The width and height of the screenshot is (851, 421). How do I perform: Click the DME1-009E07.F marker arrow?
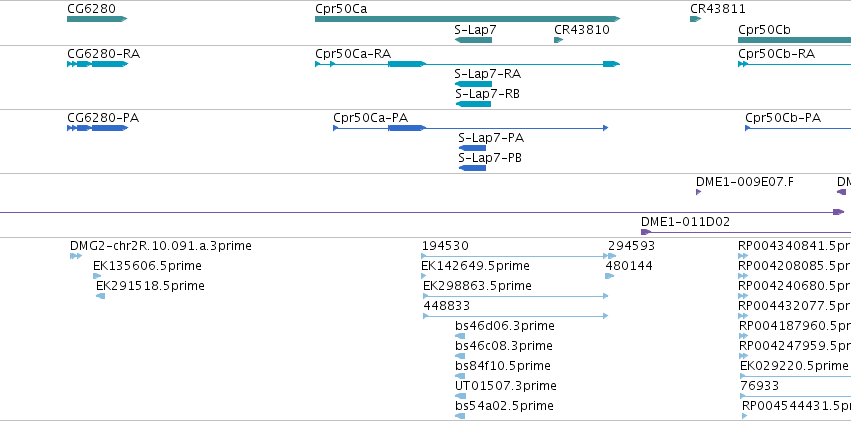pyautogui.click(x=698, y=192)
